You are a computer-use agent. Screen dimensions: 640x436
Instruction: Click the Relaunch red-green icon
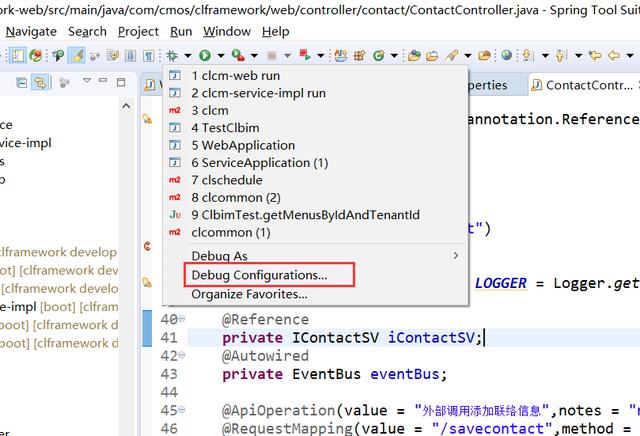pos(304,55)
